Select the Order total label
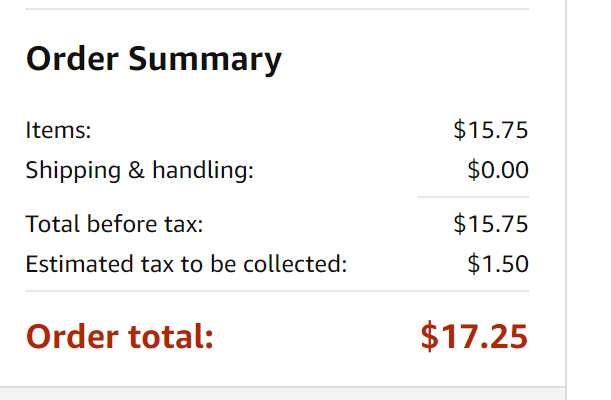The width and height of the screenshot is (611, 400). (x=120, y=336)
